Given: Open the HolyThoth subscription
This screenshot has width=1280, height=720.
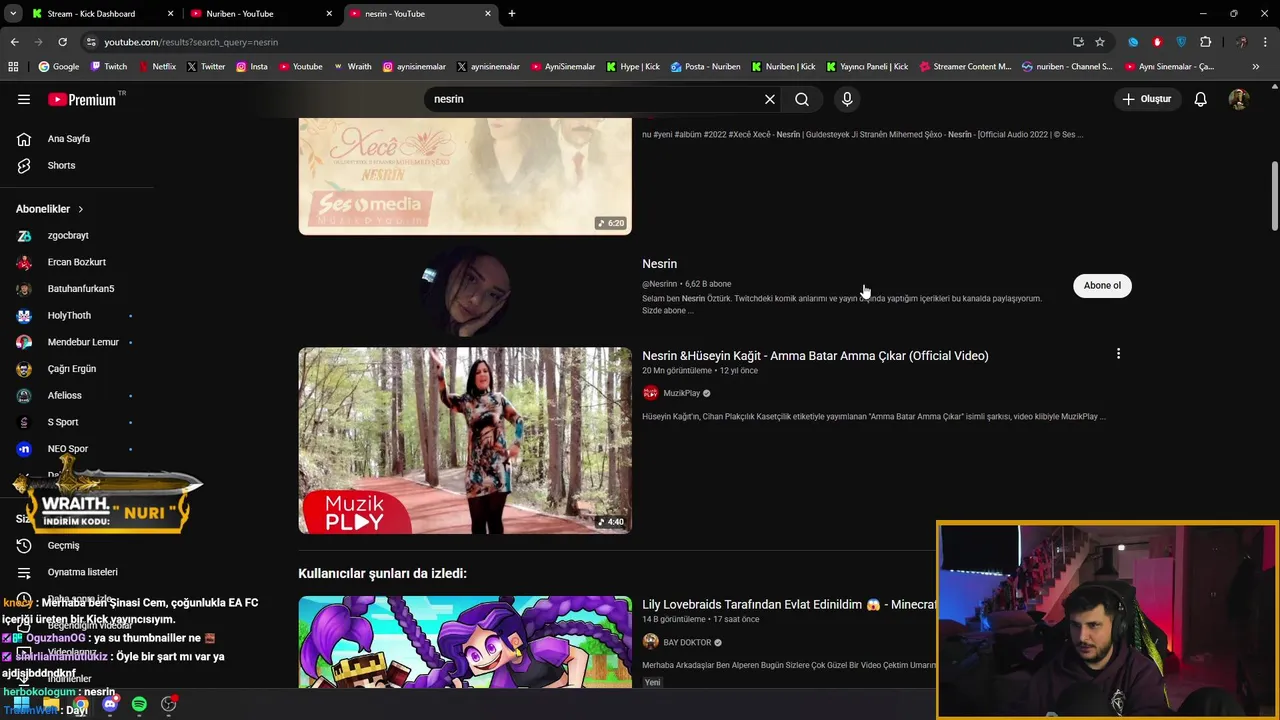Looking at the screenshot, I should coord(69,316).
